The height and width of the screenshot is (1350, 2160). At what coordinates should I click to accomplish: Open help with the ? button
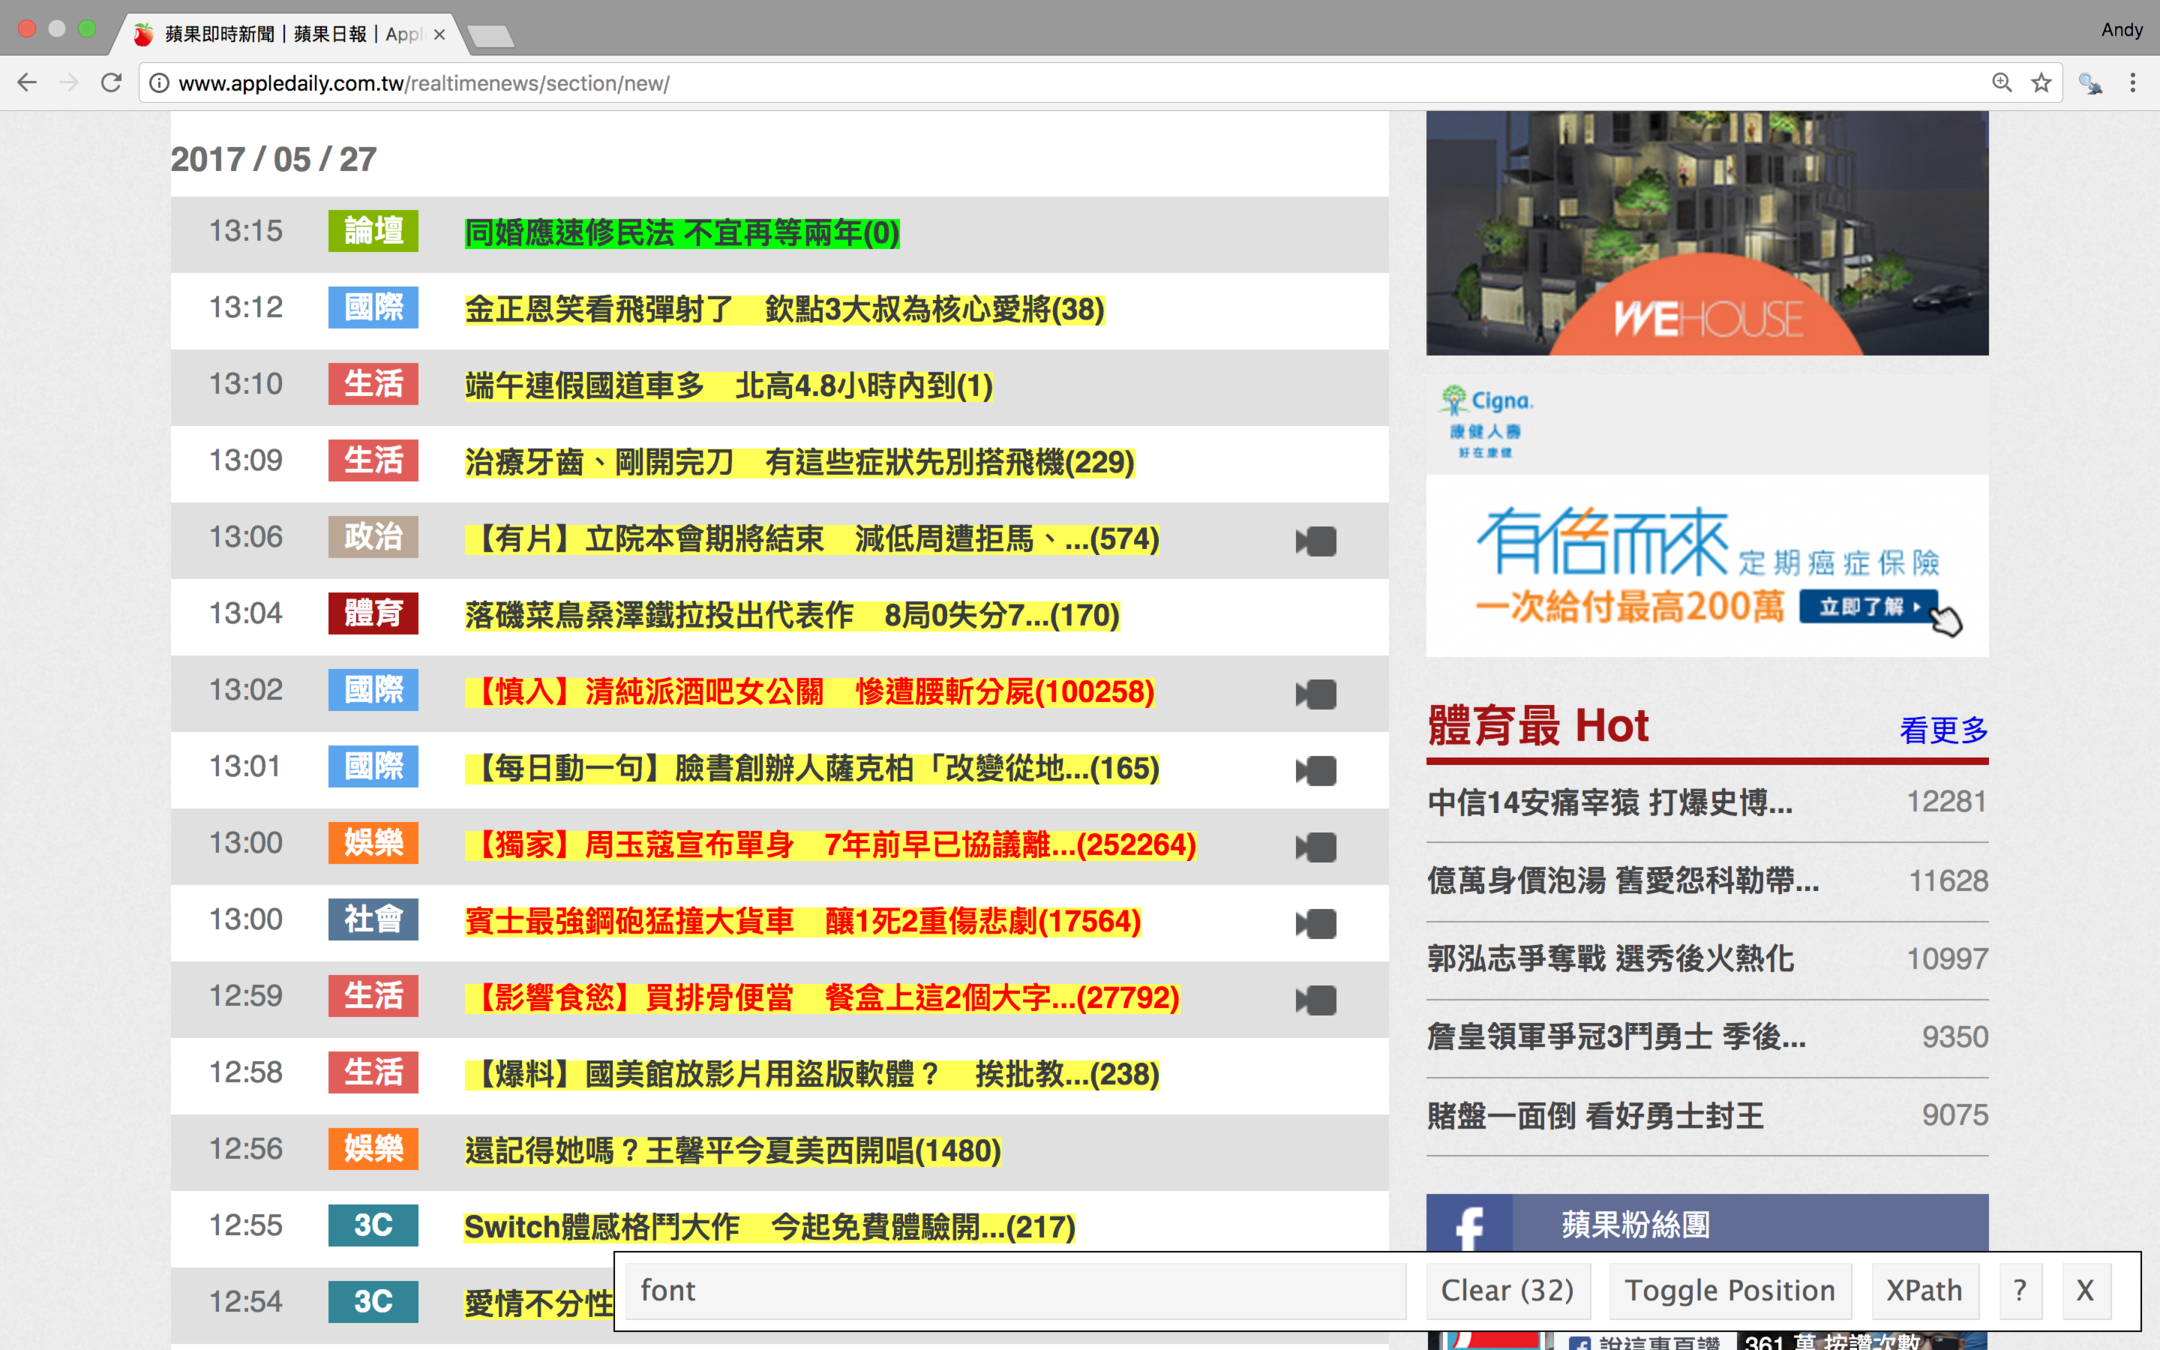[x=2019, y=1290]
